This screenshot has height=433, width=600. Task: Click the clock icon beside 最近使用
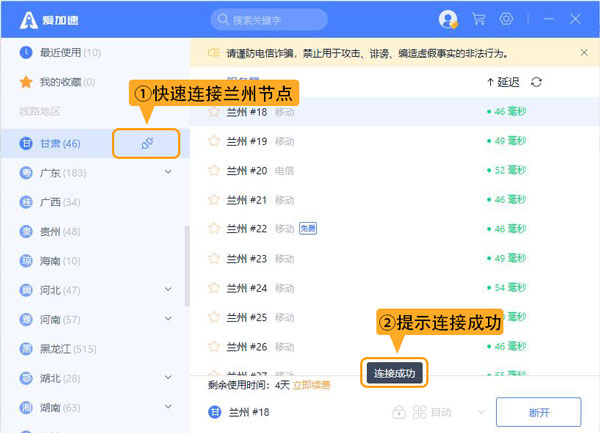26,52
